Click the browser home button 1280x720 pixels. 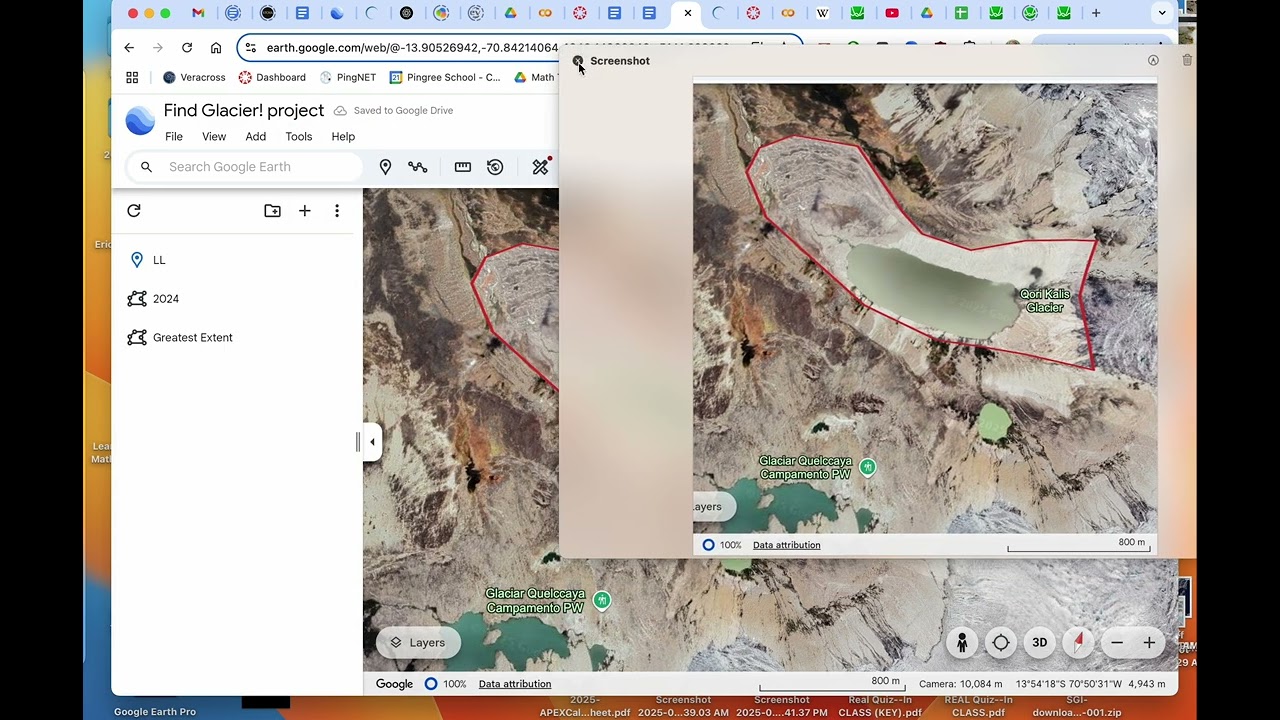coord(216,47)
